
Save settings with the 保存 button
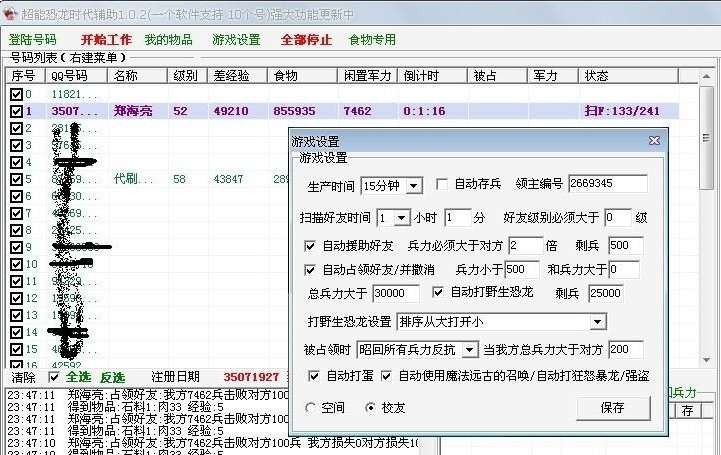click(x=613, y=408)
